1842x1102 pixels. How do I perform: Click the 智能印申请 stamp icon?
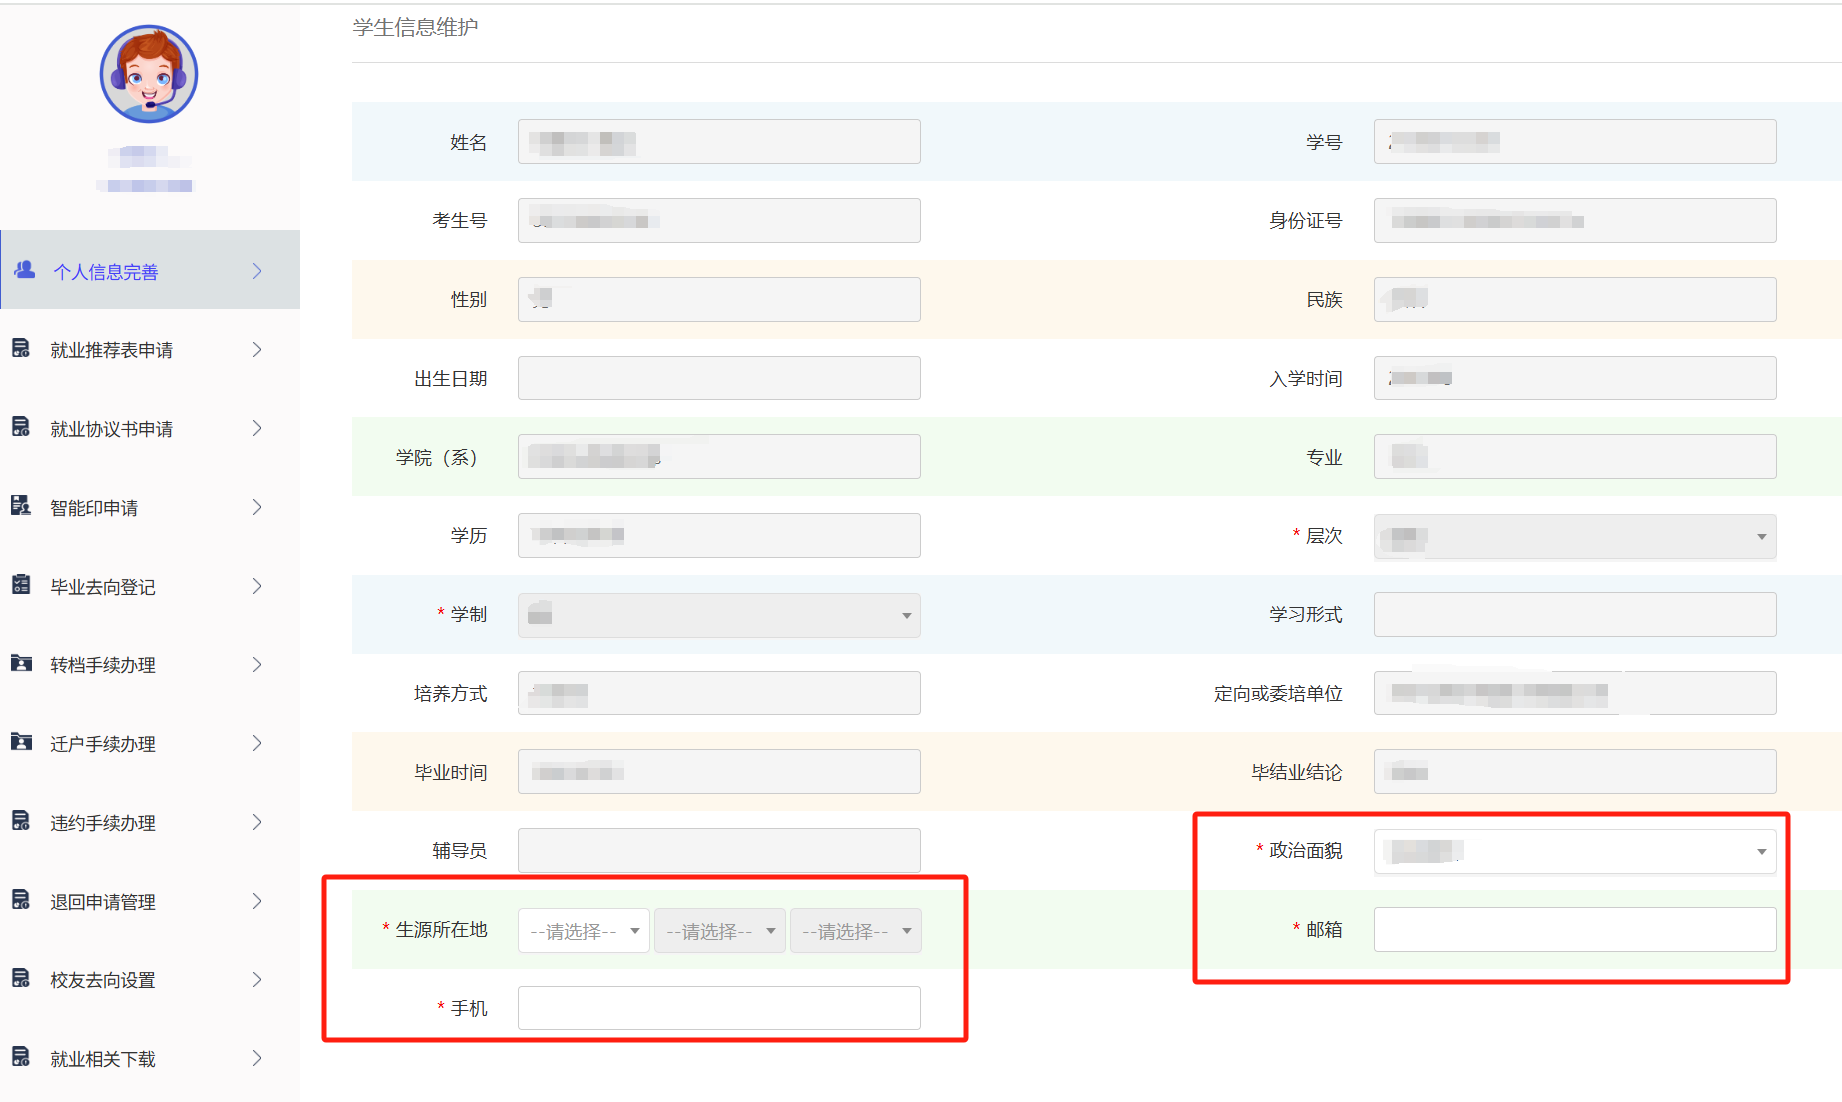point(21,506)
